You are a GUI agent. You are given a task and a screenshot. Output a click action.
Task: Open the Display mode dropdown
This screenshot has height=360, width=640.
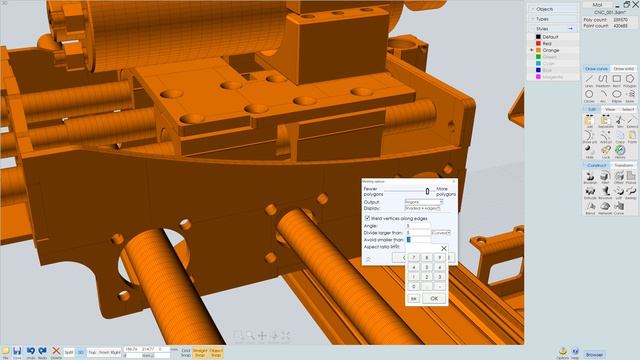point(422,208)
